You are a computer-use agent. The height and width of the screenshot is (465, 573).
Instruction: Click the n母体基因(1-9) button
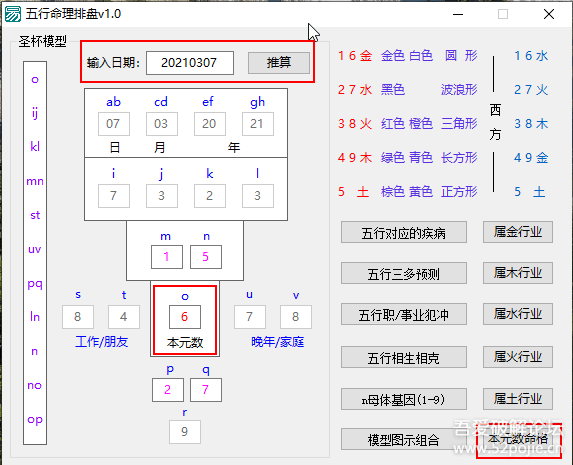click(404, 399)
